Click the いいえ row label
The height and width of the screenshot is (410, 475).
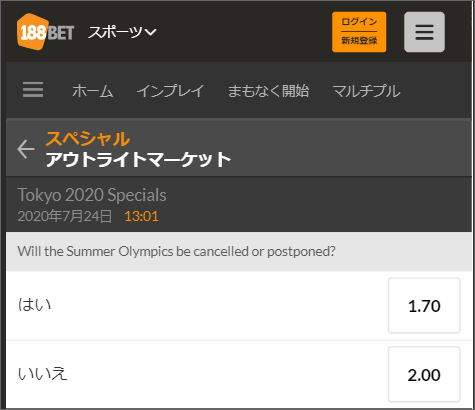click(43, 374)
